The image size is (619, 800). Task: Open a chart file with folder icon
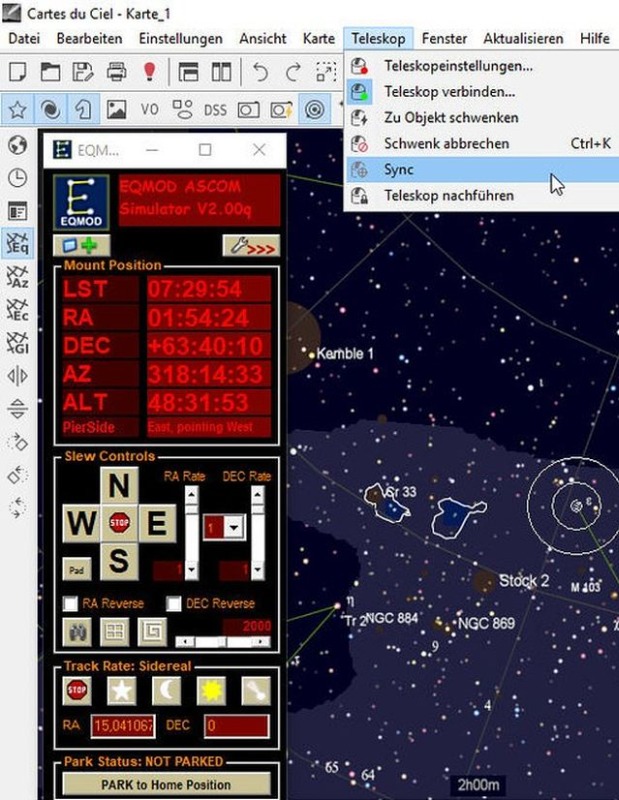(50, 72)
